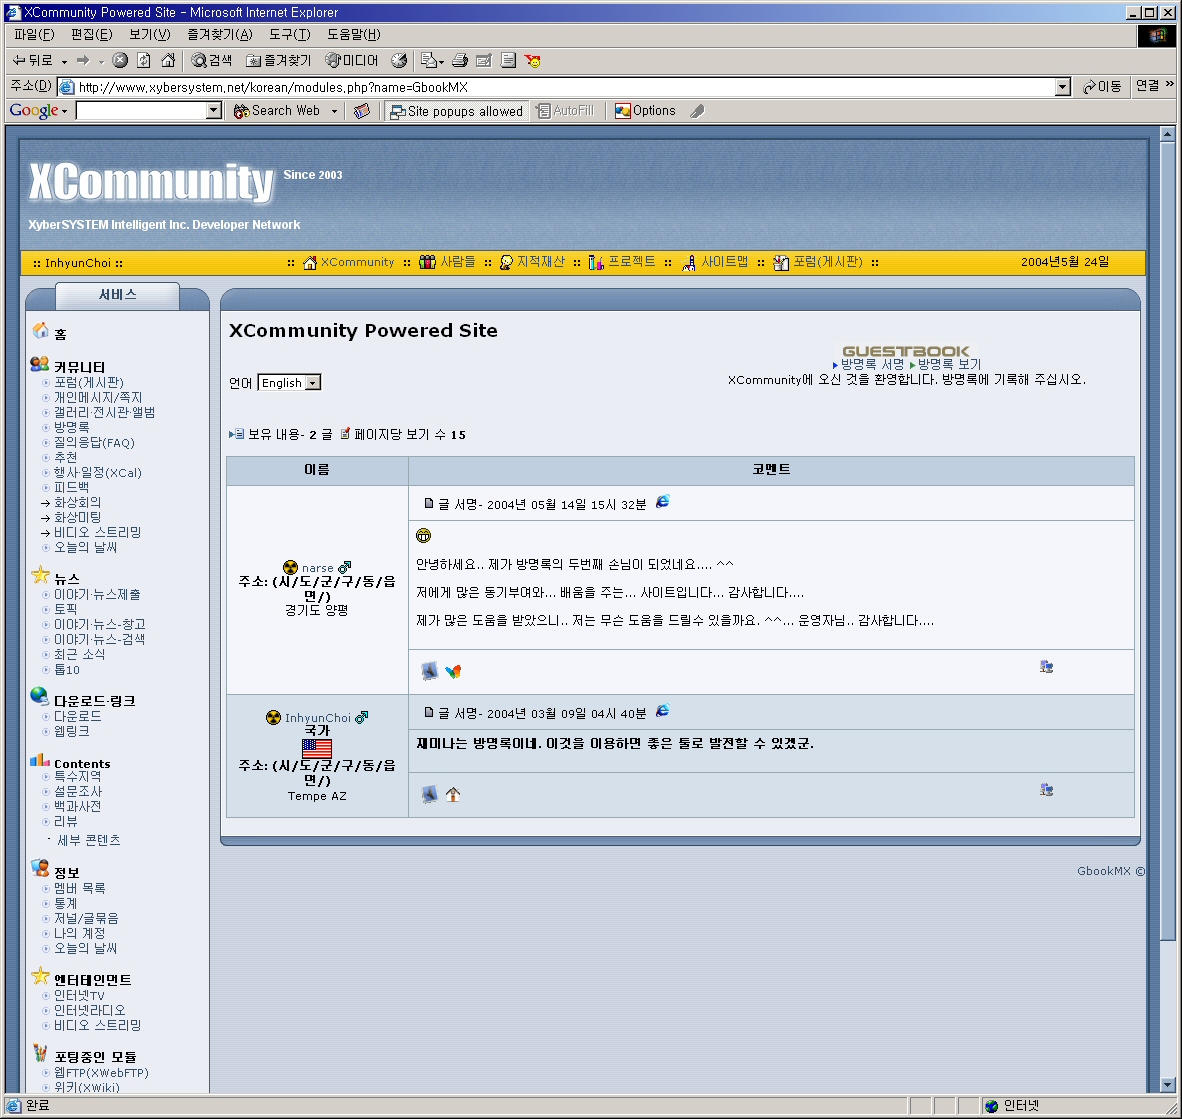
Task: Open the 도구(T) menu
Action: (x=289, y=34)
